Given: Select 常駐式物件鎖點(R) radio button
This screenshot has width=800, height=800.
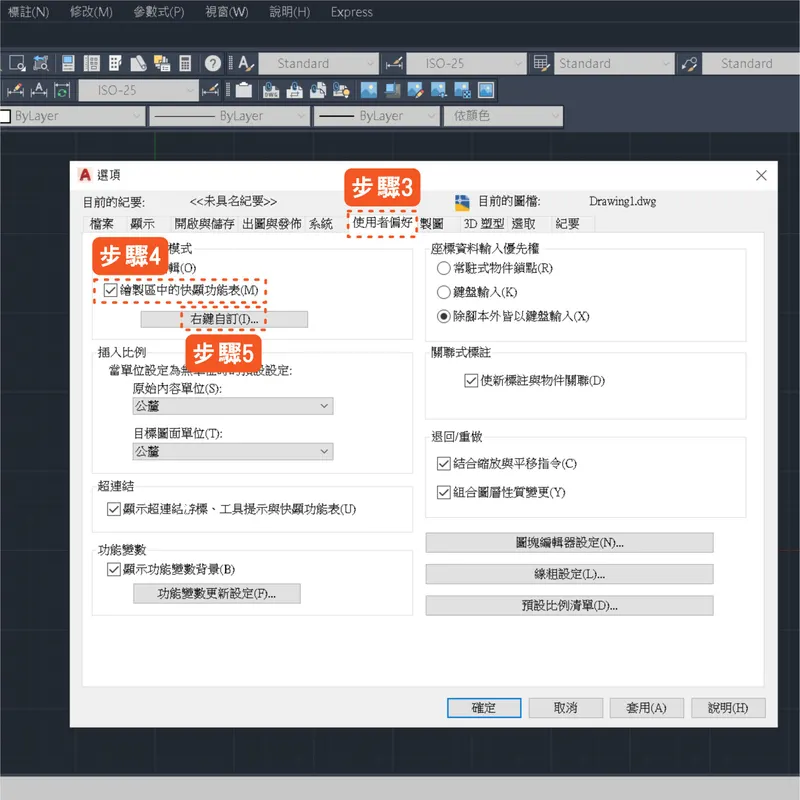Looking at the screenshot, I should [x=443, y=268].
